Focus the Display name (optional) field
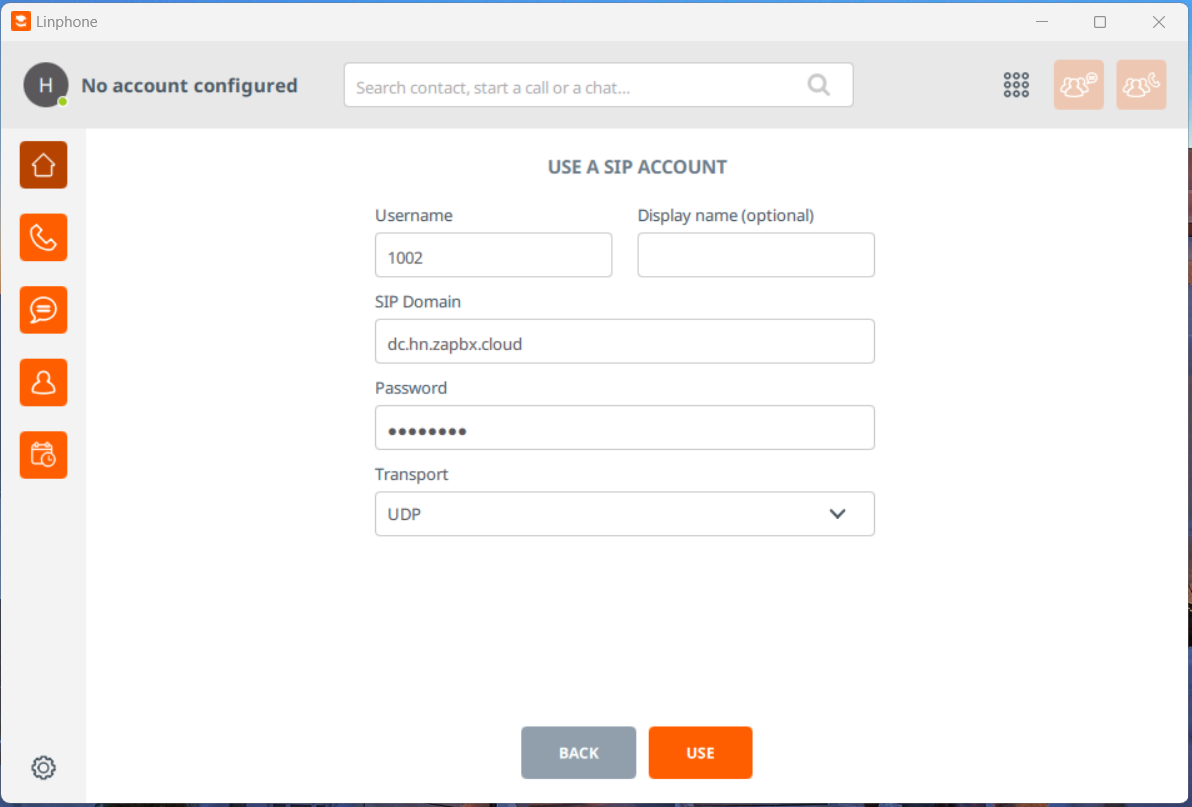The height and width of the screenshot is (807, 1192). (x=755, y=256)
